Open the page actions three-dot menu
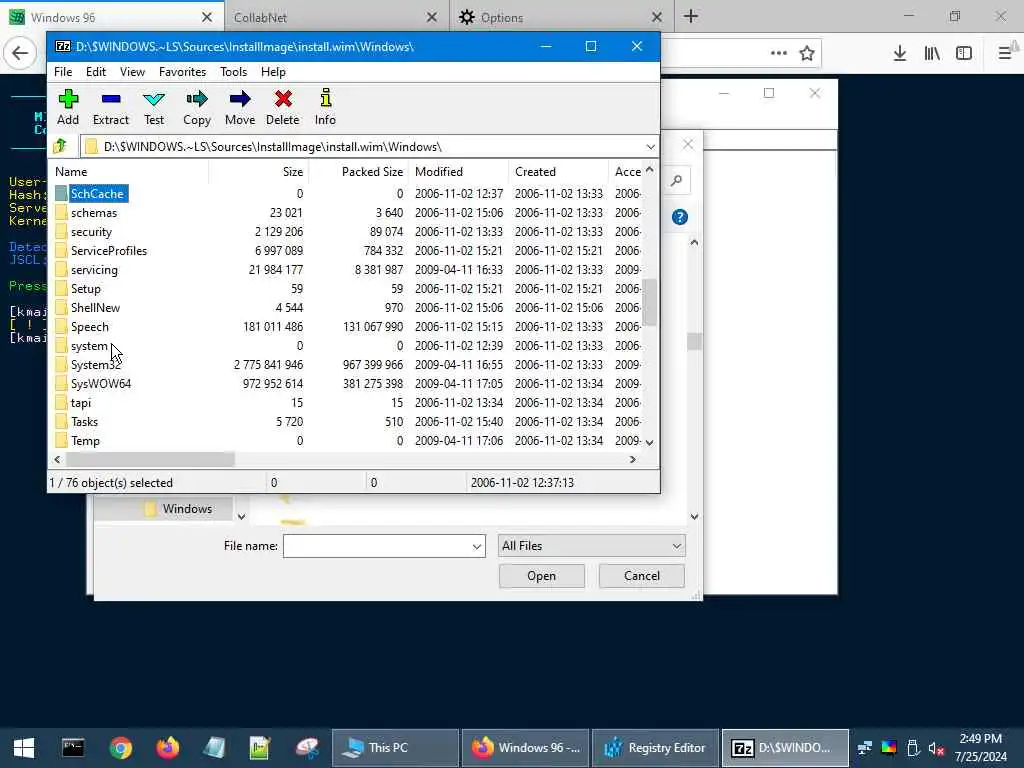Viewport: 1024px width, 768px height. pyautogui.click(x=778, y=54)
